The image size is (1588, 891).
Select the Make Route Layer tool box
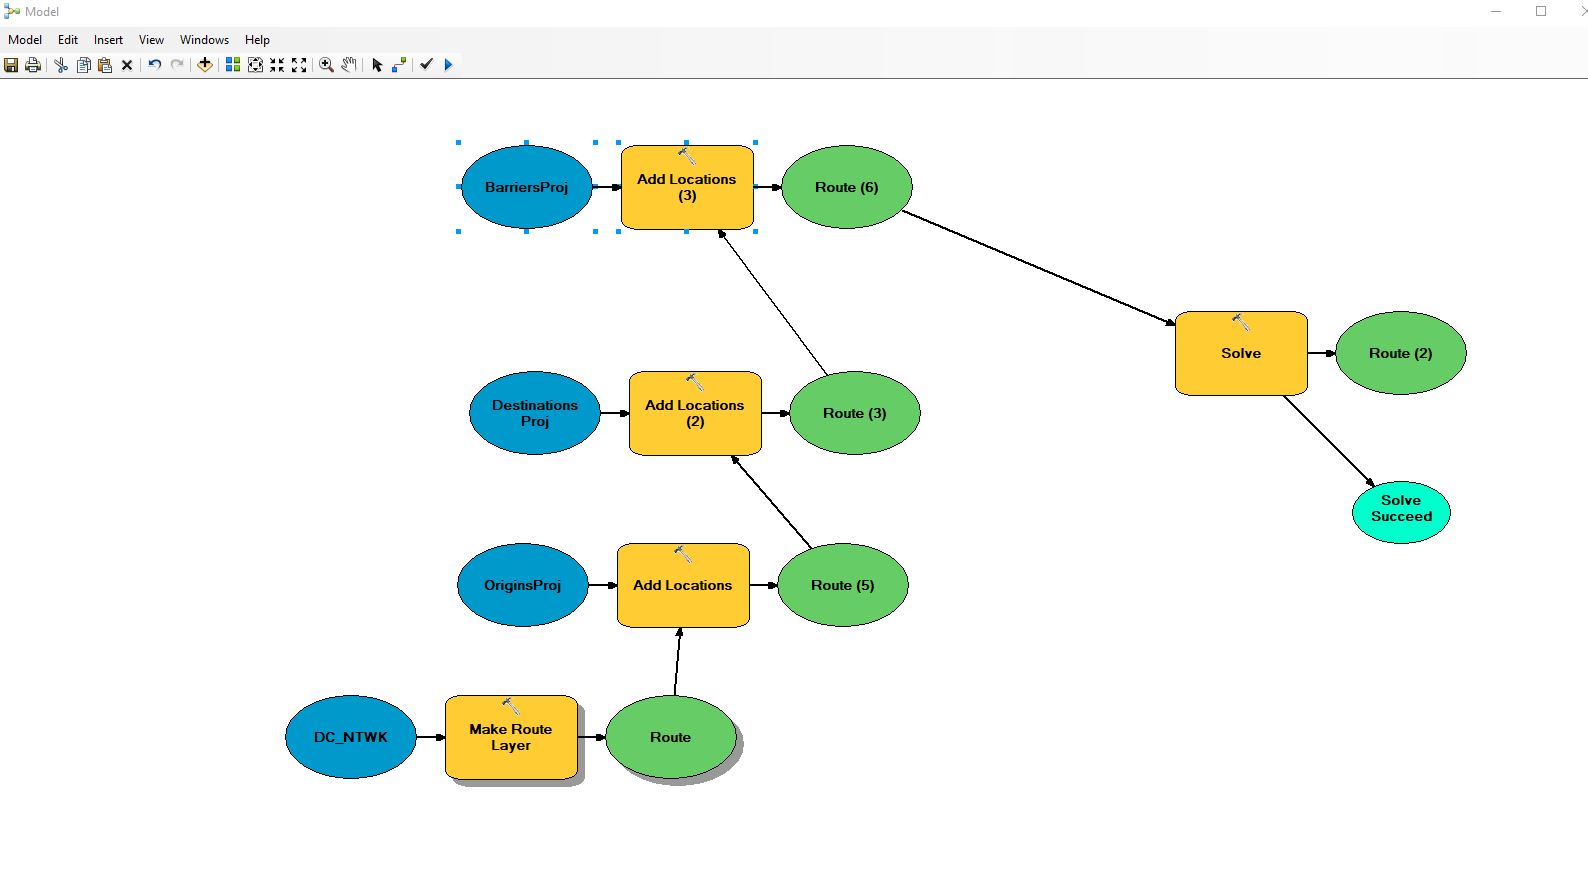point(511,737)
